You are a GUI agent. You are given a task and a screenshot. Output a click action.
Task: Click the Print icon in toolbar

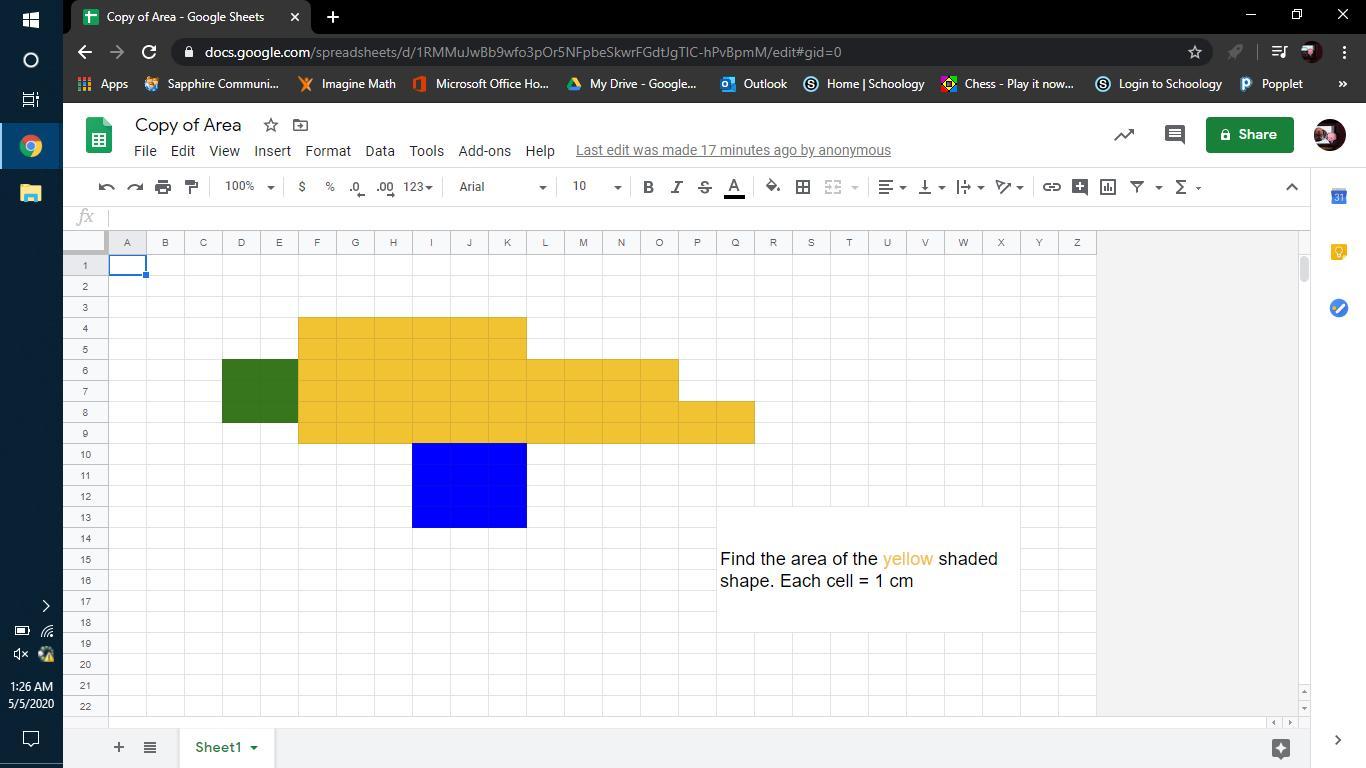tap(163, 187)
